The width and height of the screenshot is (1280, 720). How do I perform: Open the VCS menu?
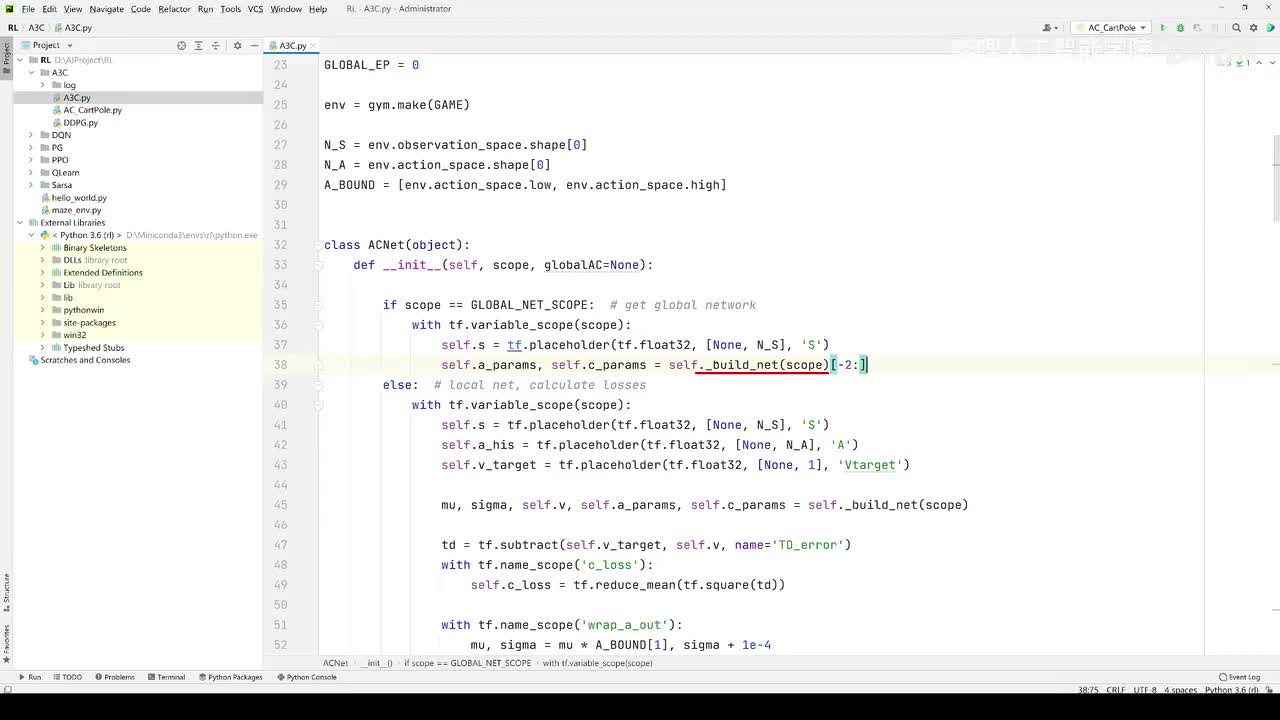point(255,9)
